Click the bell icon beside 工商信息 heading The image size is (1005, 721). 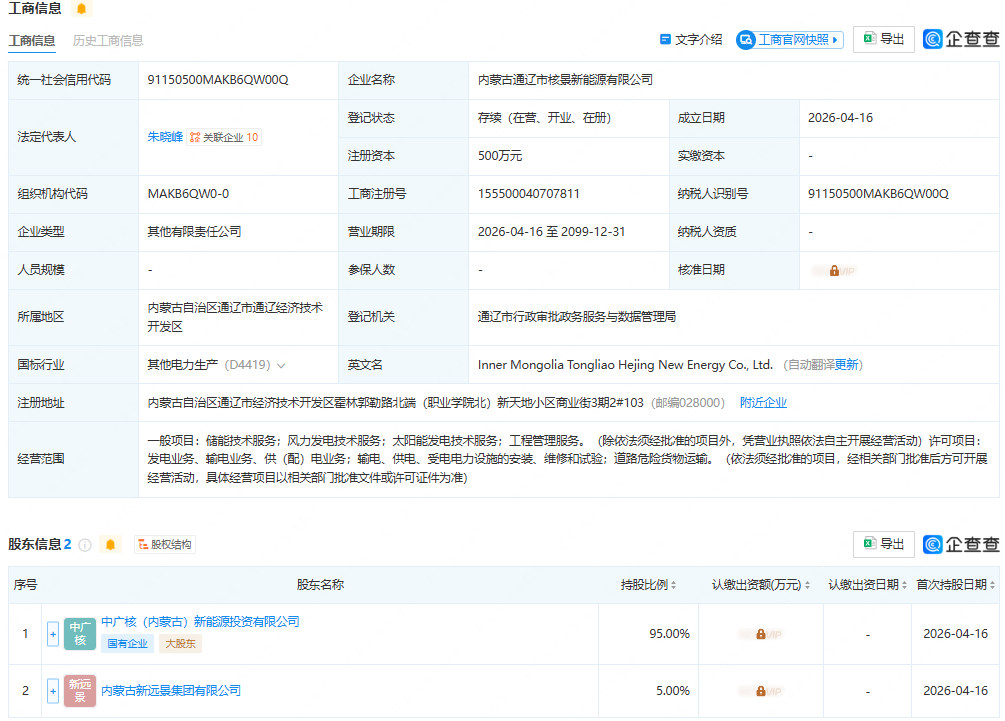point(81,9)
